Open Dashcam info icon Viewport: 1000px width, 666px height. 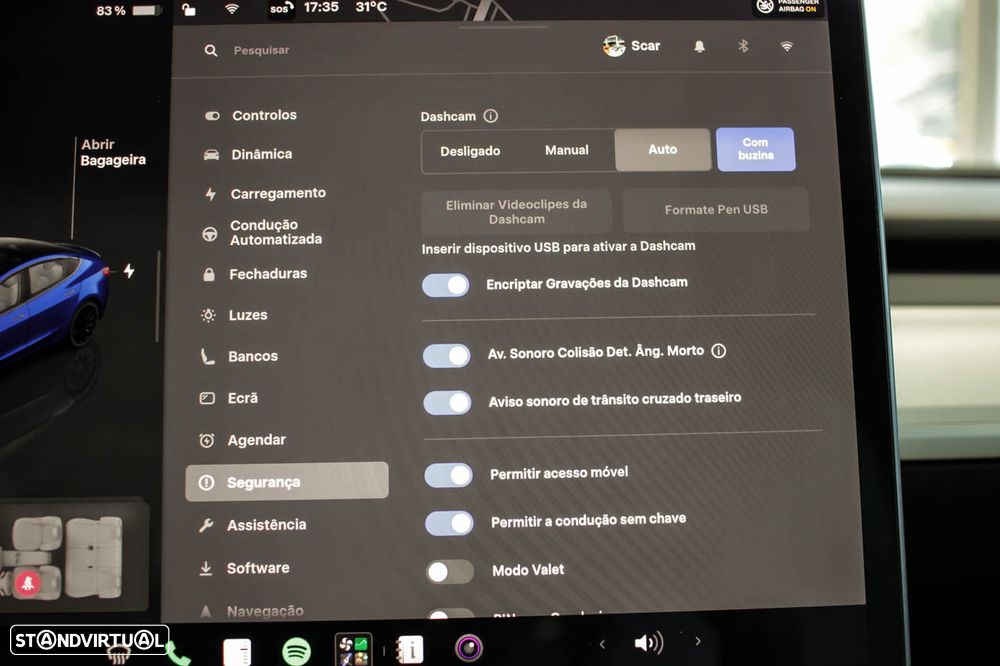point(490,116)
